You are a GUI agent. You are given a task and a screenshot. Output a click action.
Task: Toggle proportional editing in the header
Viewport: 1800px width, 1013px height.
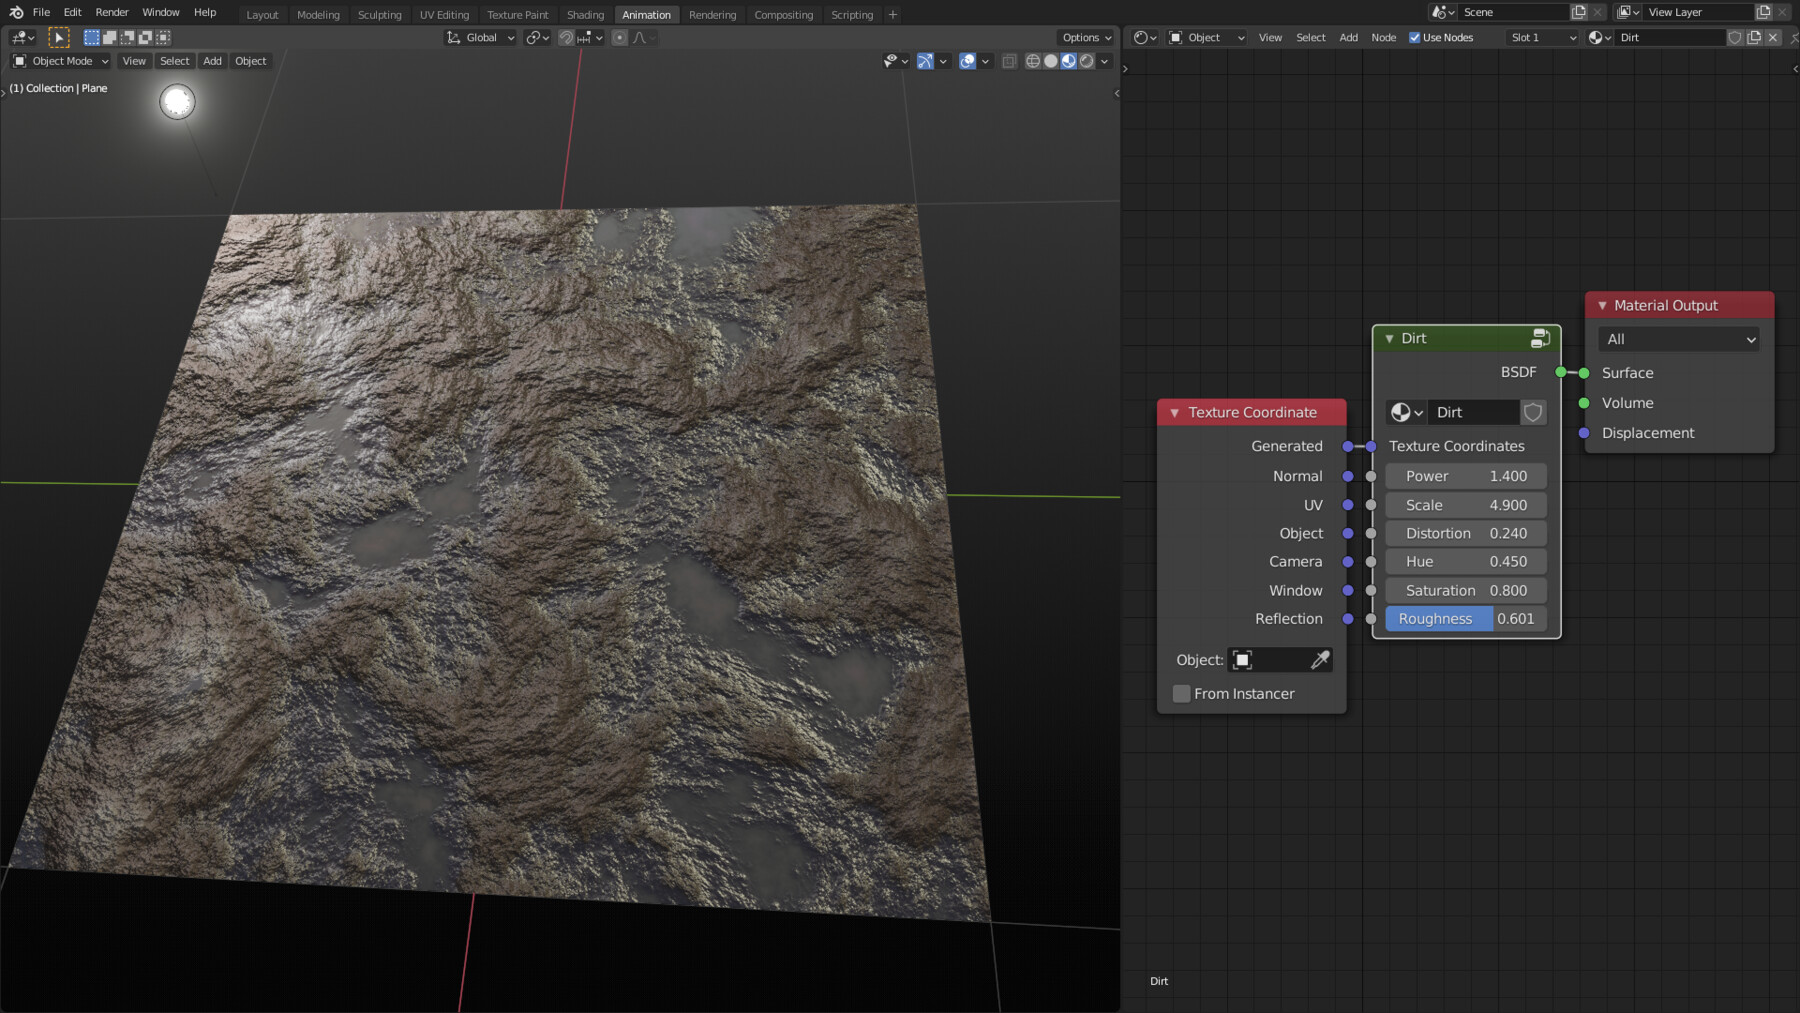point(617,37)
